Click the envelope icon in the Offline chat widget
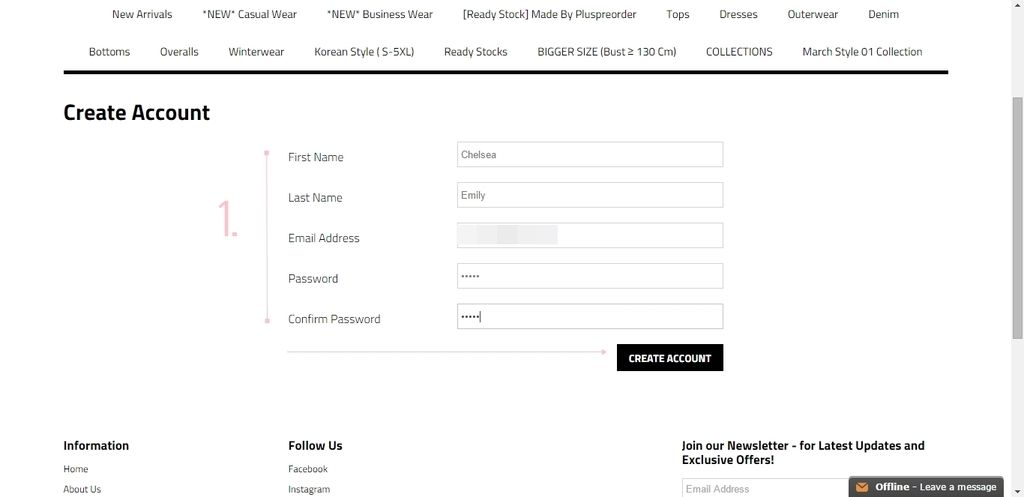1024x497 pixels. click(862, 487)
